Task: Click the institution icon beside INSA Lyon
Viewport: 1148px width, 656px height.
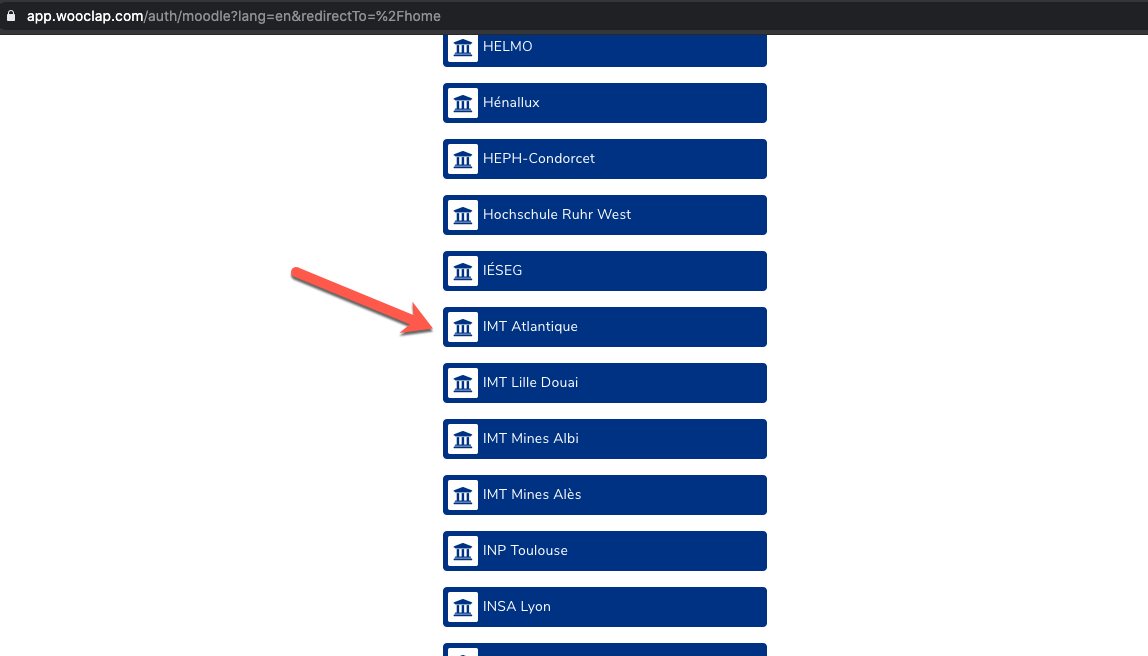Action: coord(463,607)
